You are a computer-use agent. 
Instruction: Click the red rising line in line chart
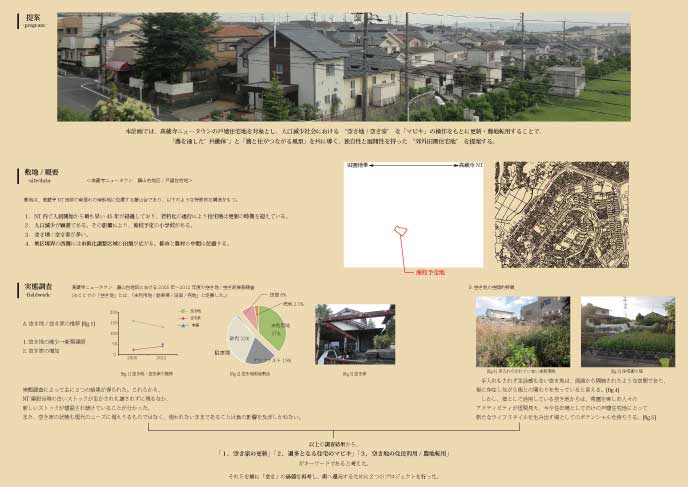pos(148,347)
